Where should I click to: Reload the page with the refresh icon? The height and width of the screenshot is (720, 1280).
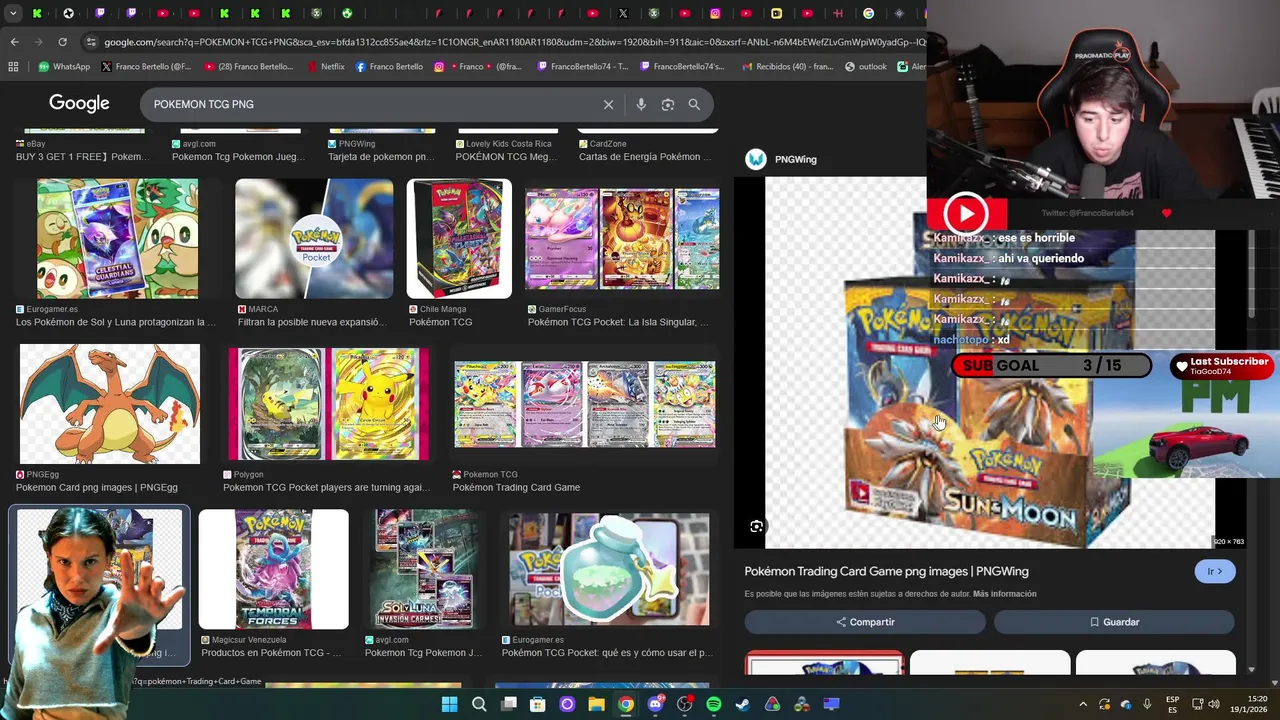click(x=62, y=42)
